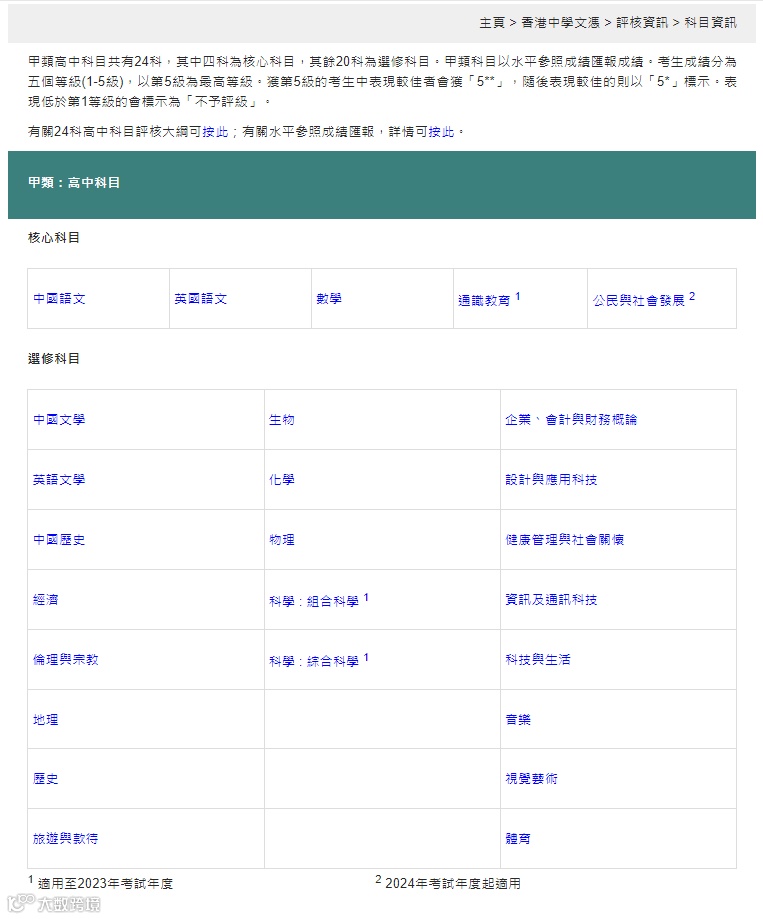
Task: Open the 音樂 elective
Action: coord(518,720)
